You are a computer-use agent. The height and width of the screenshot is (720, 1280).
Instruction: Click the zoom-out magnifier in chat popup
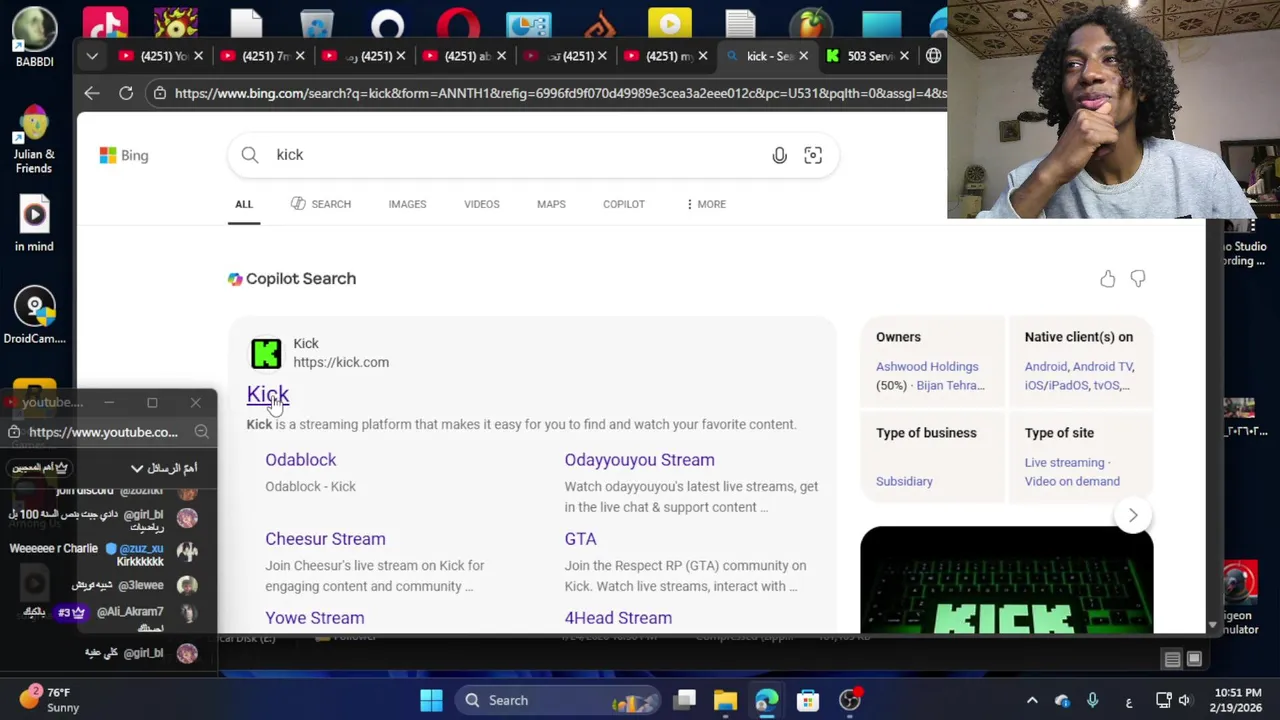[201, 432]
